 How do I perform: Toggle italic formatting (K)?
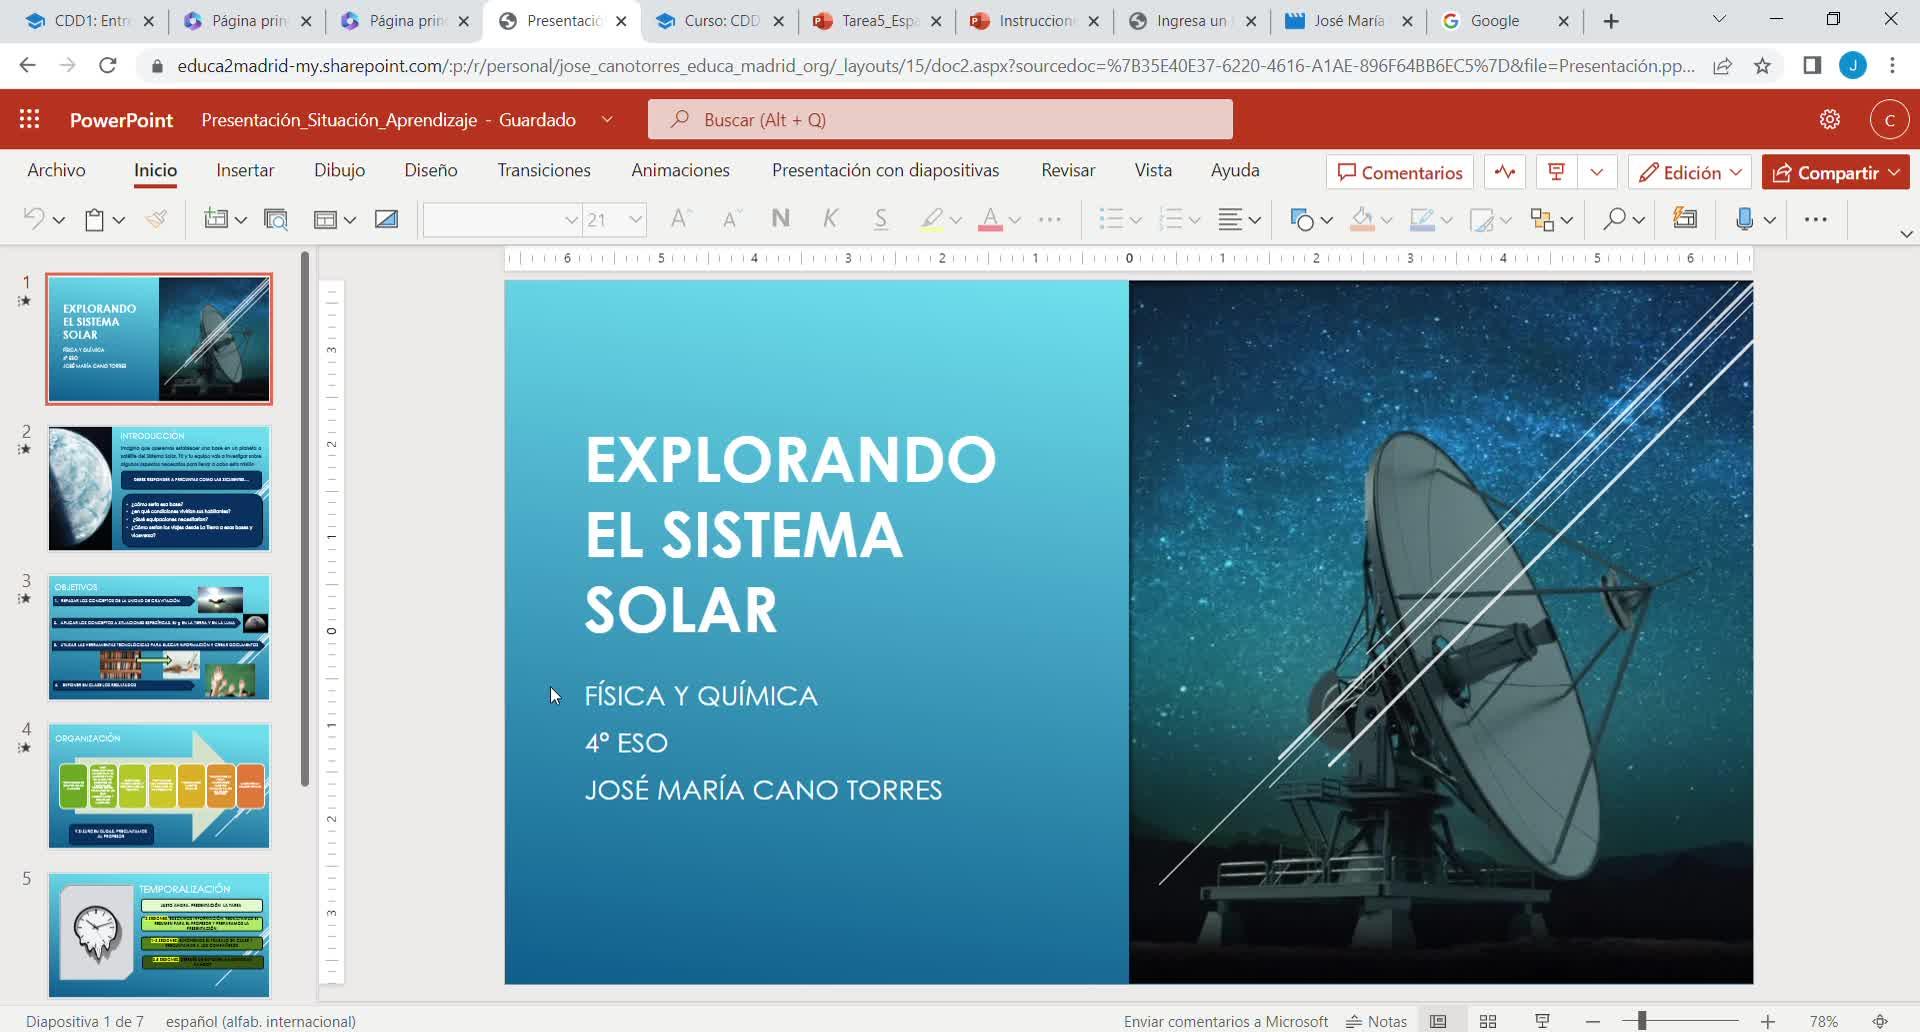[x=830, y=219]
